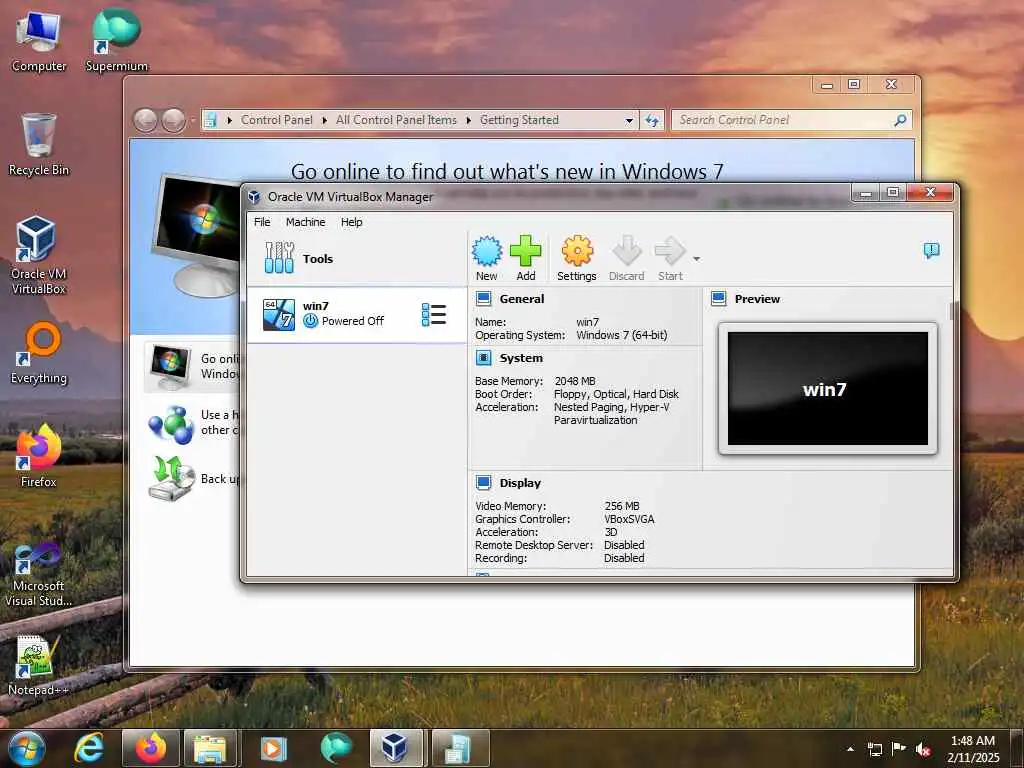
Task: Open the Everything desktop shortcut
Action: click(39, 353)
